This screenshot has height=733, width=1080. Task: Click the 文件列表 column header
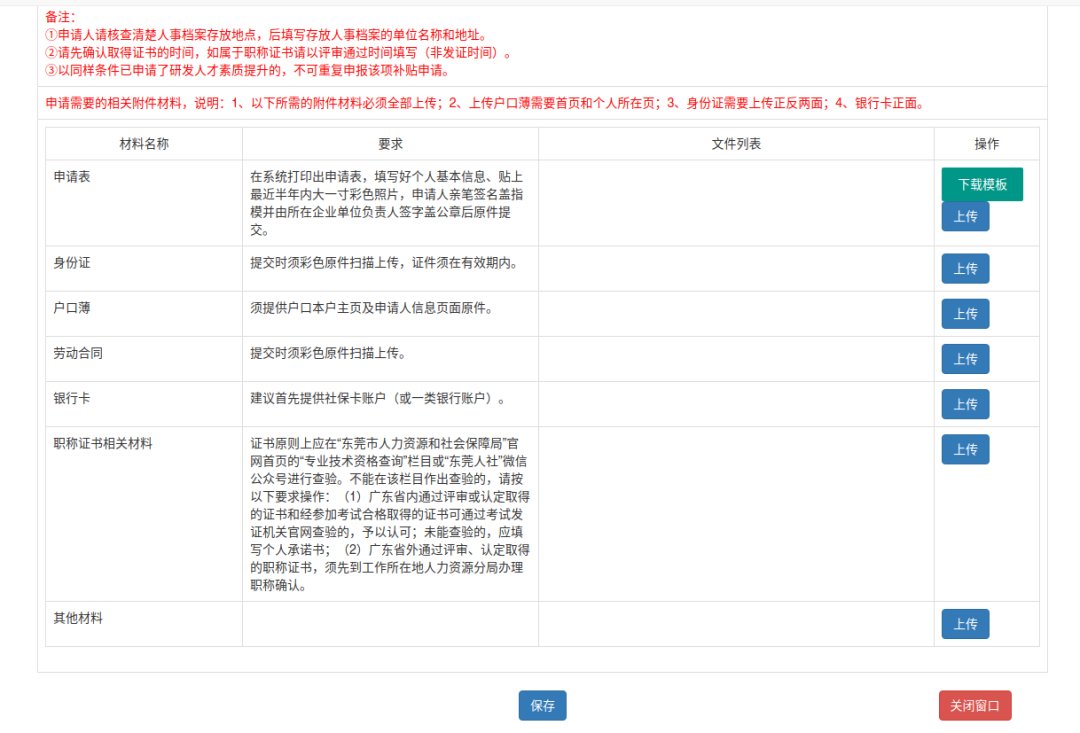736,144
